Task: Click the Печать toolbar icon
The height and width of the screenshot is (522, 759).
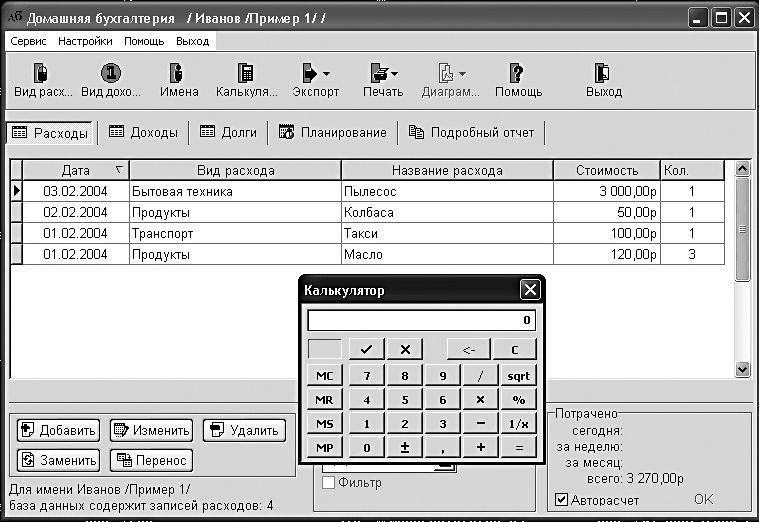Action: (x=379, y=74)
